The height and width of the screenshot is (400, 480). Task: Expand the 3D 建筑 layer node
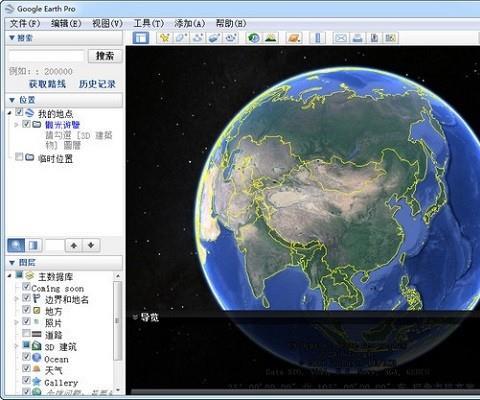click(x=16, y=346)
